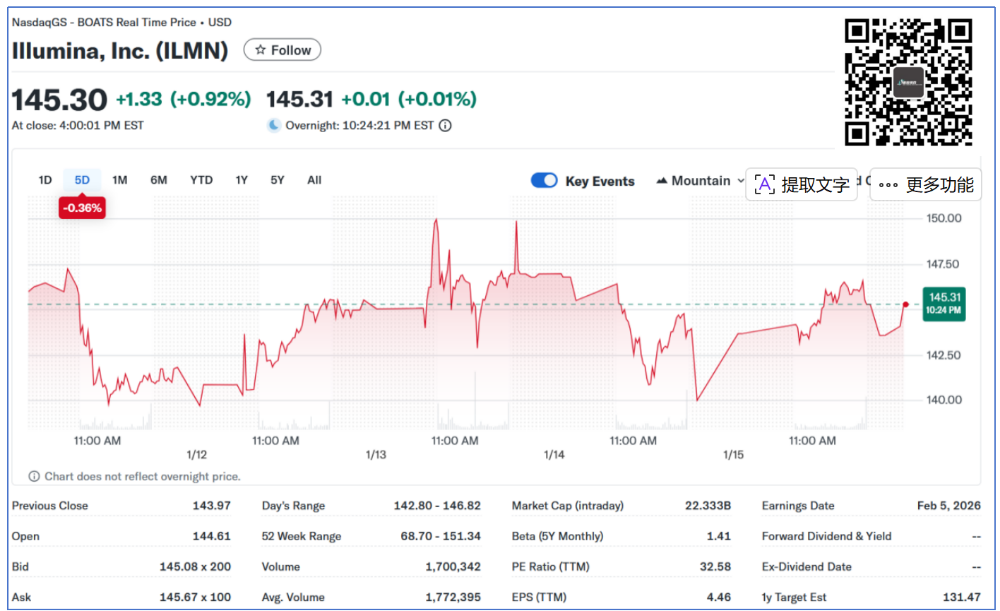Expand the Mountain chart type dropdown
Image resolution: width=1000 pixels, height=611 pixels.
coord(740,181)
